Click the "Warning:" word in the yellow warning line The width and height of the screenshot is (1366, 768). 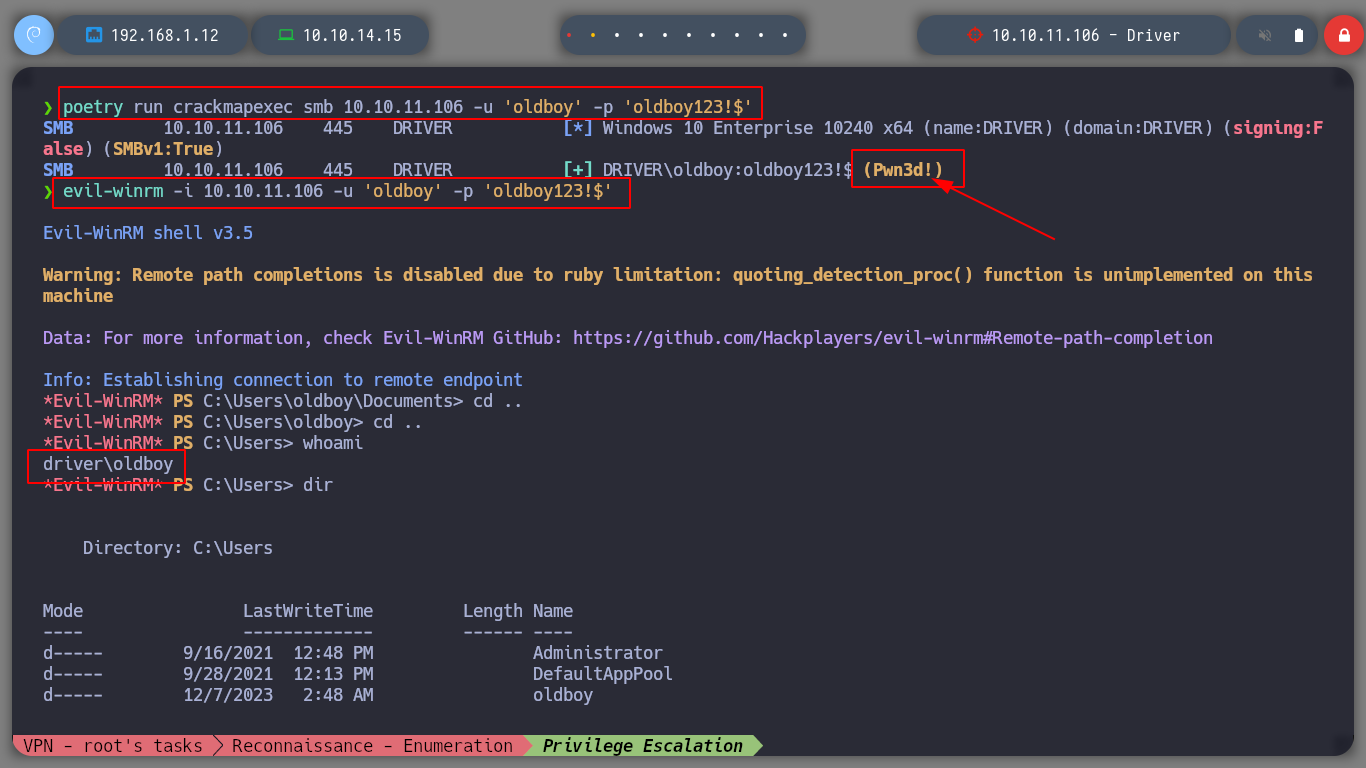tap(83, 275)
